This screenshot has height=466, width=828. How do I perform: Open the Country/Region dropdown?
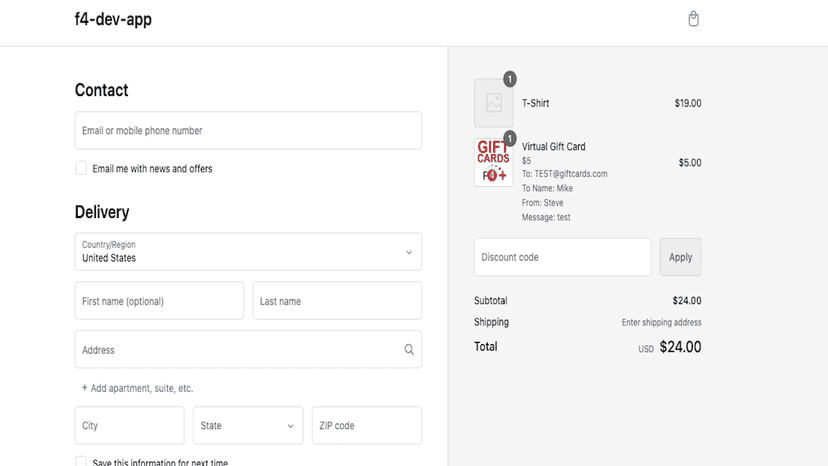[x=248, y=252]
